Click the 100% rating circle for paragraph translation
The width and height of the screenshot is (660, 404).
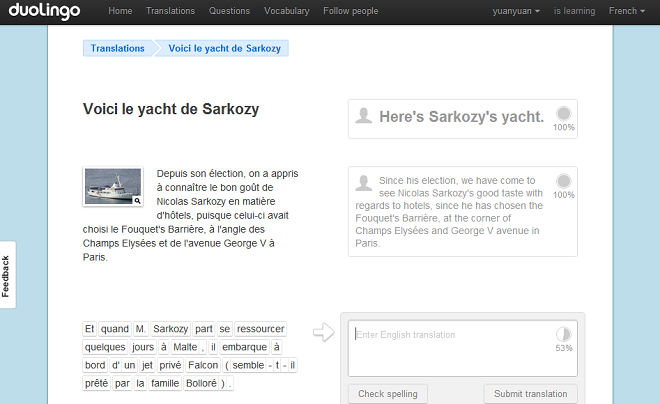coord(564,181)
